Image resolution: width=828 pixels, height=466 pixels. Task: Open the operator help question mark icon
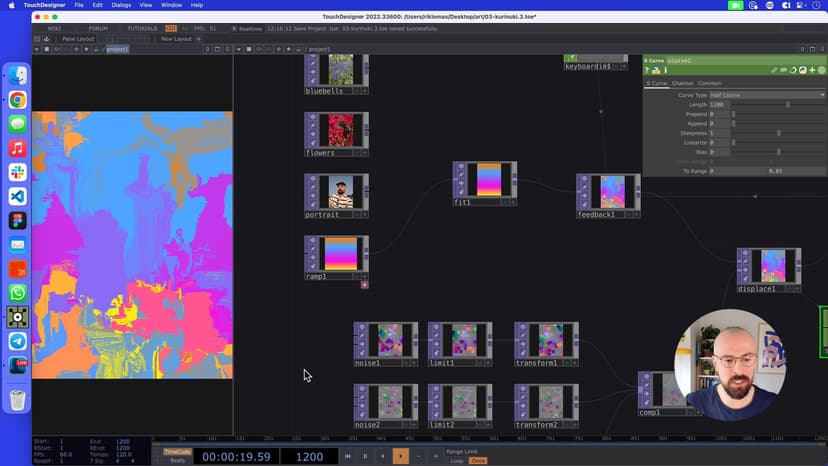click(x=647, y=70)
